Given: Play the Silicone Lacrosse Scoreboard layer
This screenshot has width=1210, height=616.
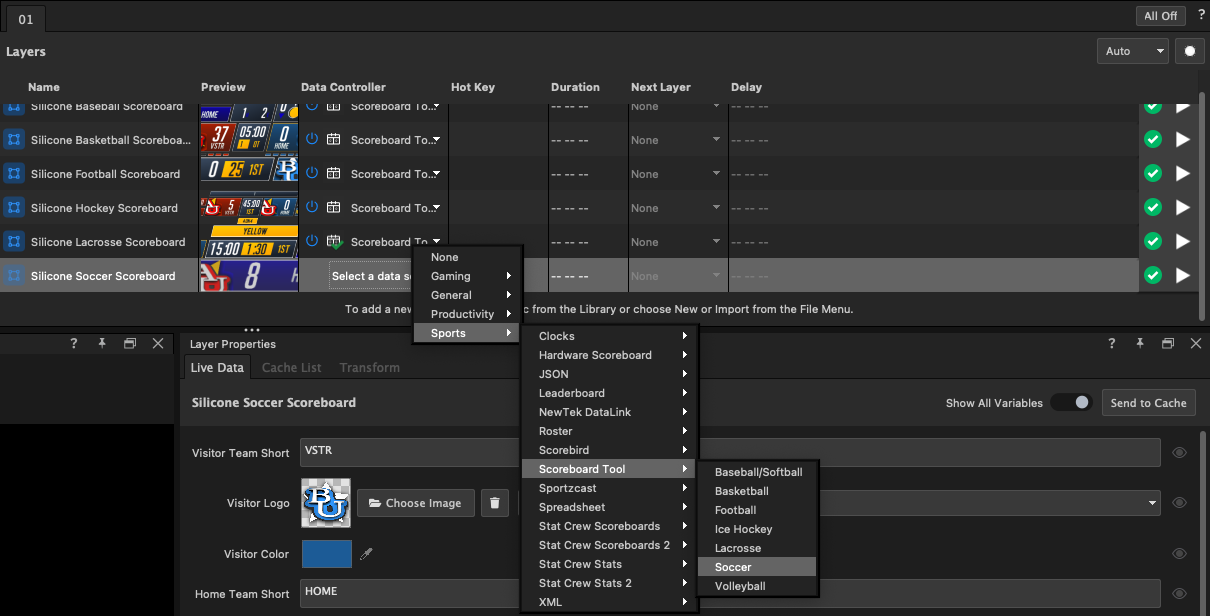Looking at the screenshot, I should pyautogui.click(x=1183, y=242).
